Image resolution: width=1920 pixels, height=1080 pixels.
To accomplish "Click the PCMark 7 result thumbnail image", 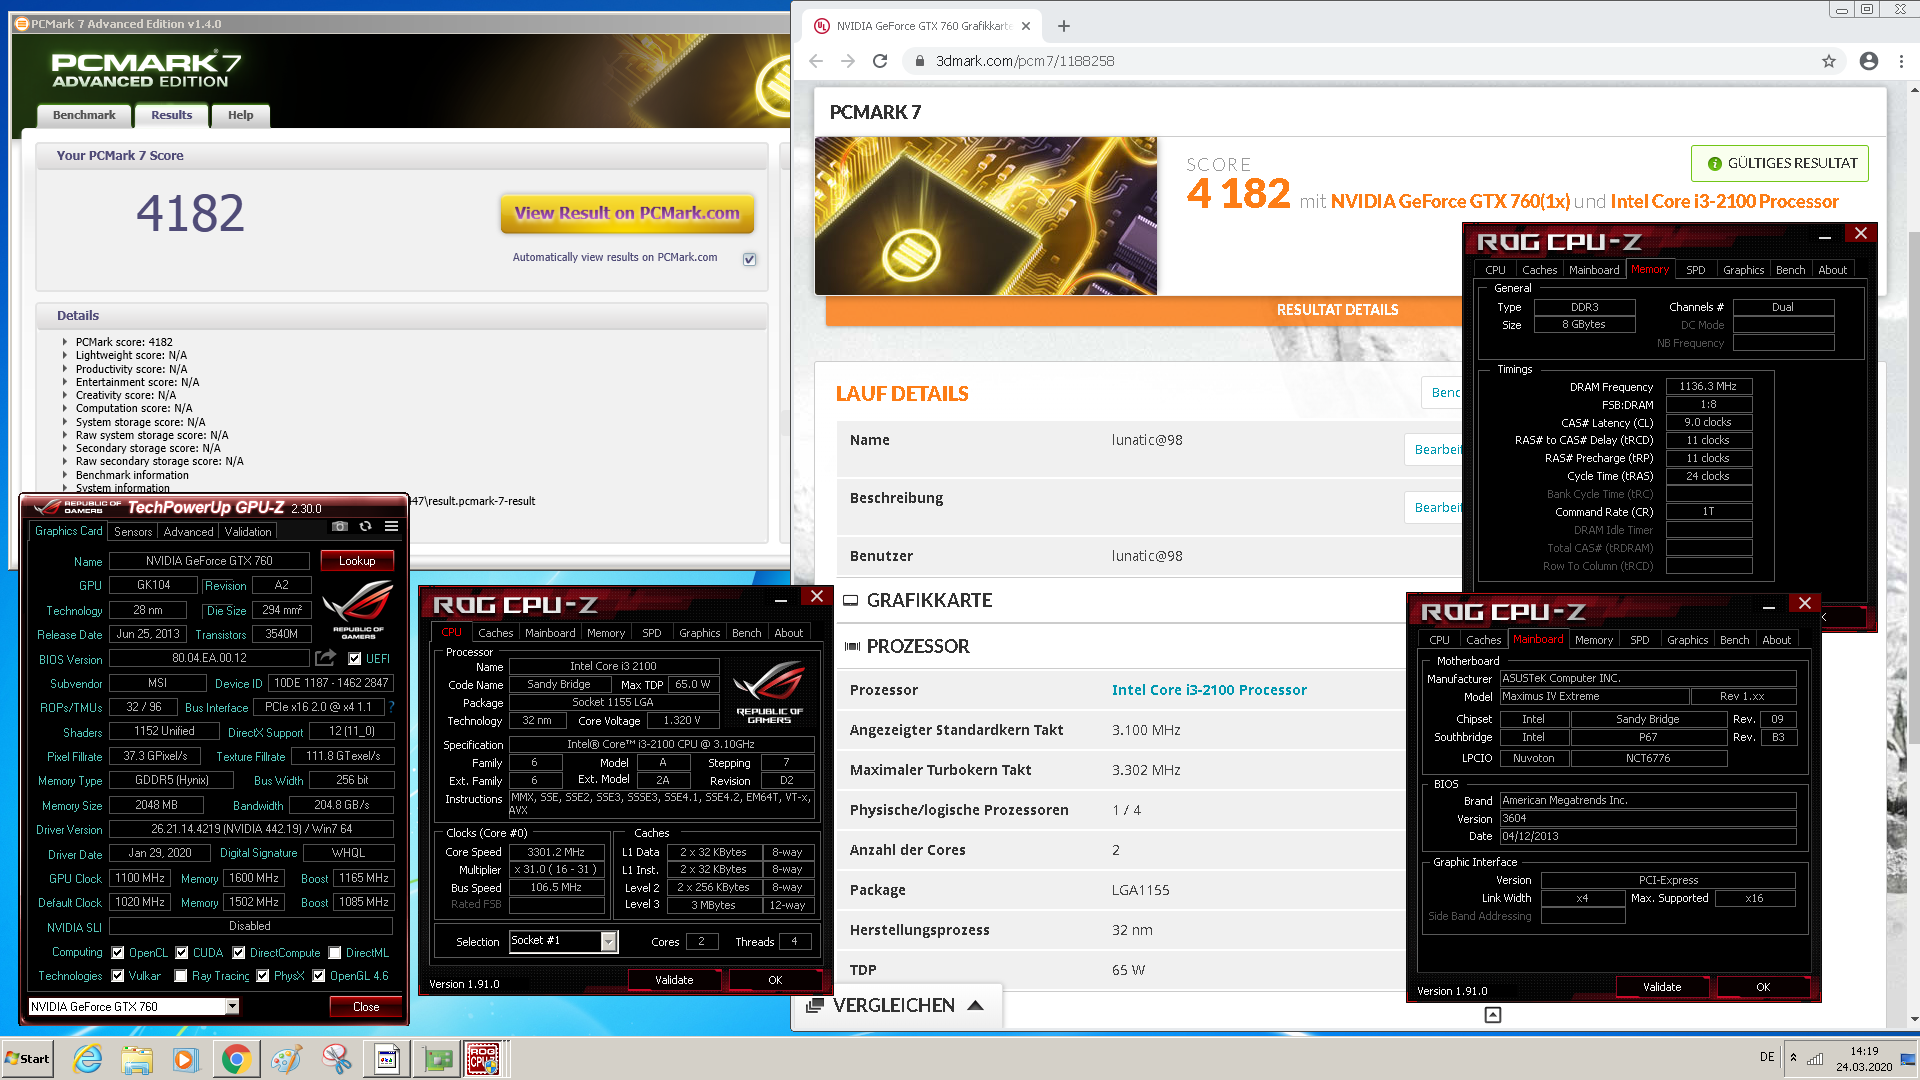I will (986, 216).
